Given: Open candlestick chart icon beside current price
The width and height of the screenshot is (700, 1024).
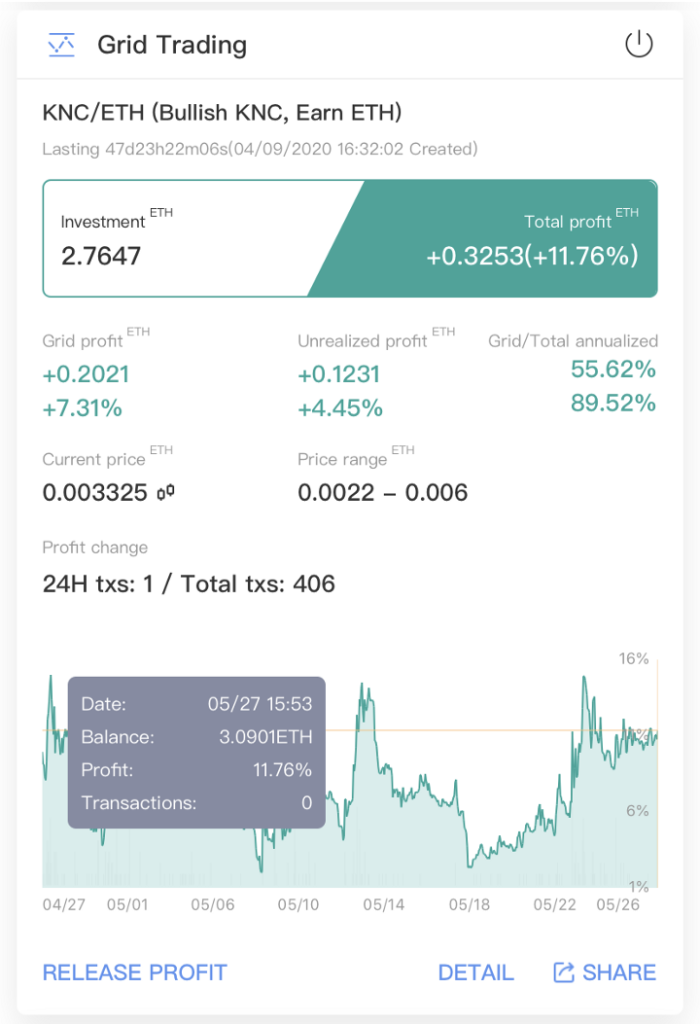Looking at the screenshot, I should [166, 492].
